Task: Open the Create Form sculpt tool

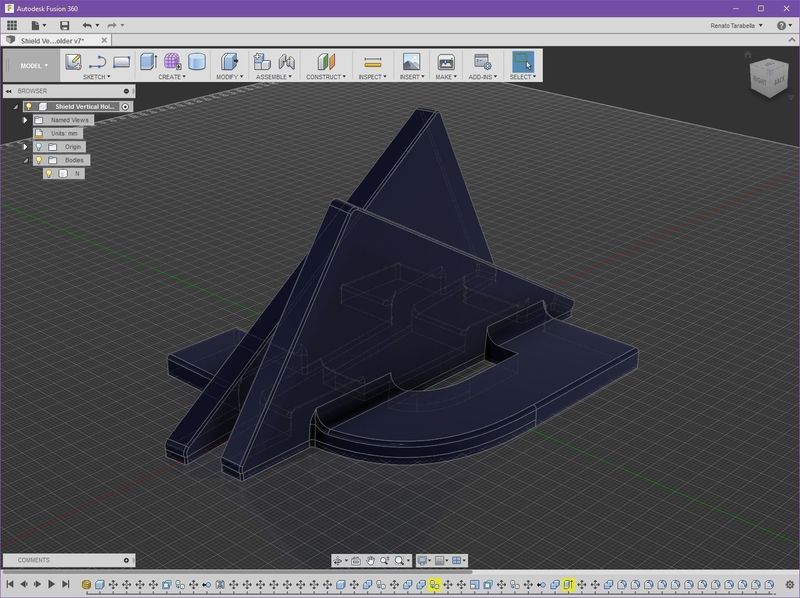Action: click(x=172, y=61)
